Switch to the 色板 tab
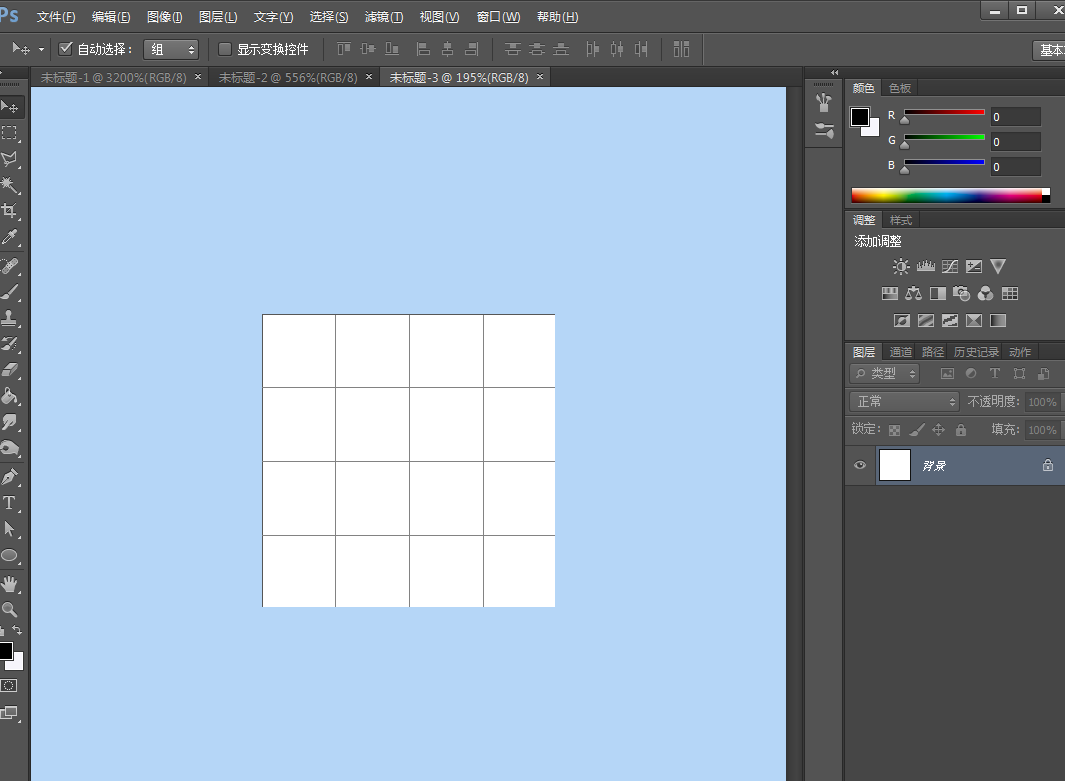 point(900,88)
